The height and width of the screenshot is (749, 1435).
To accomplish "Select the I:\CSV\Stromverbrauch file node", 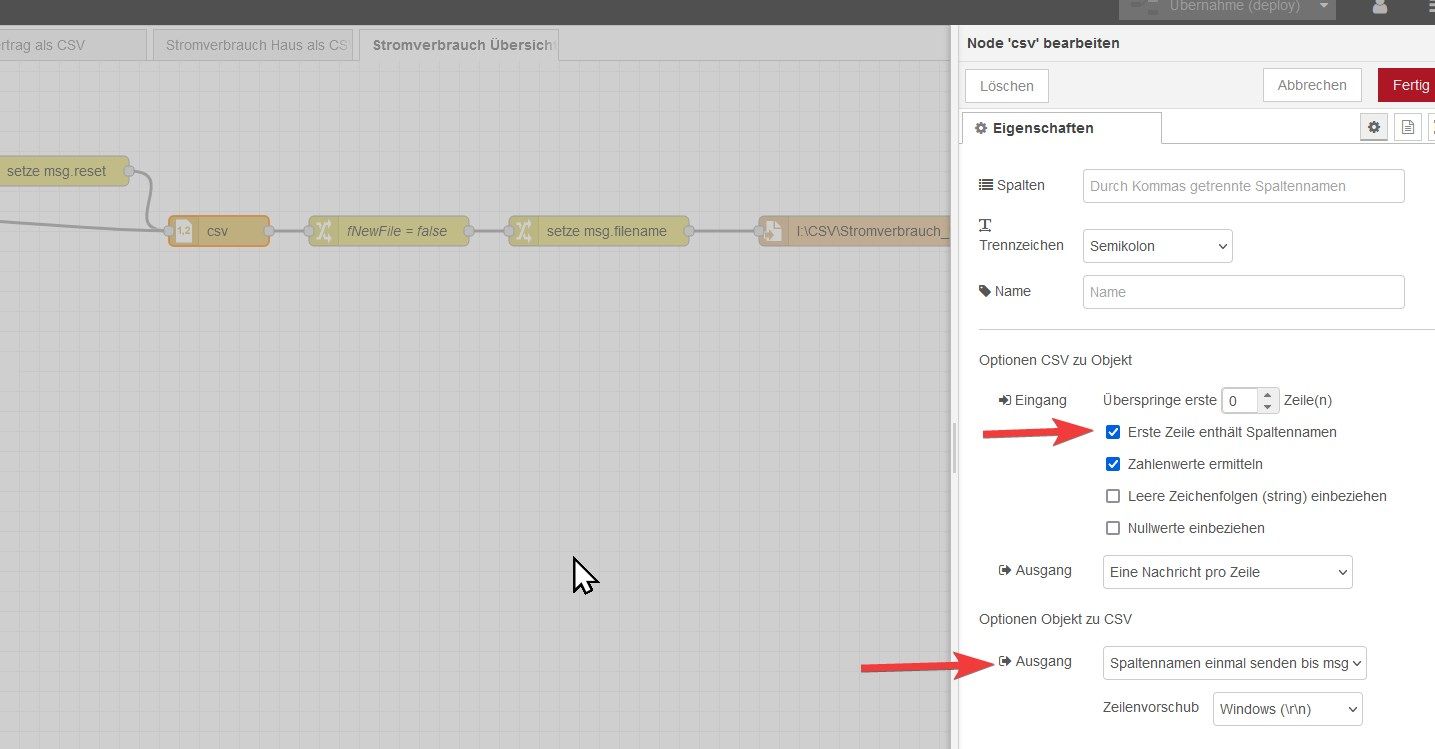I will 854,231.
